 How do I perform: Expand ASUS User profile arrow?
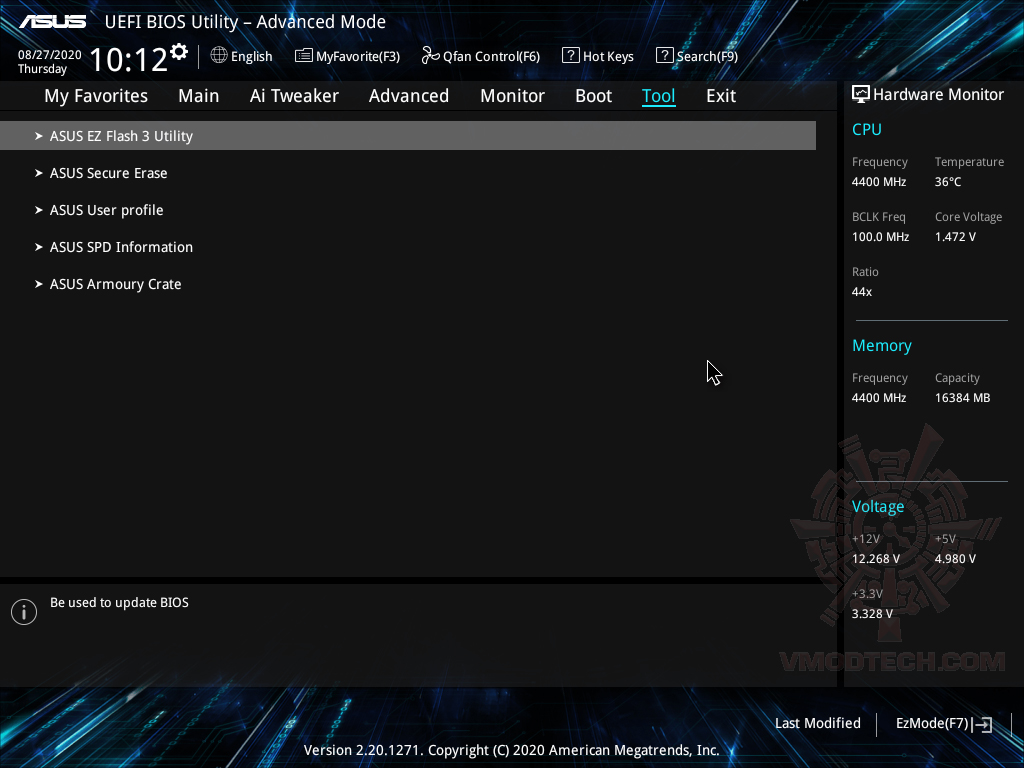click(39, 210)
